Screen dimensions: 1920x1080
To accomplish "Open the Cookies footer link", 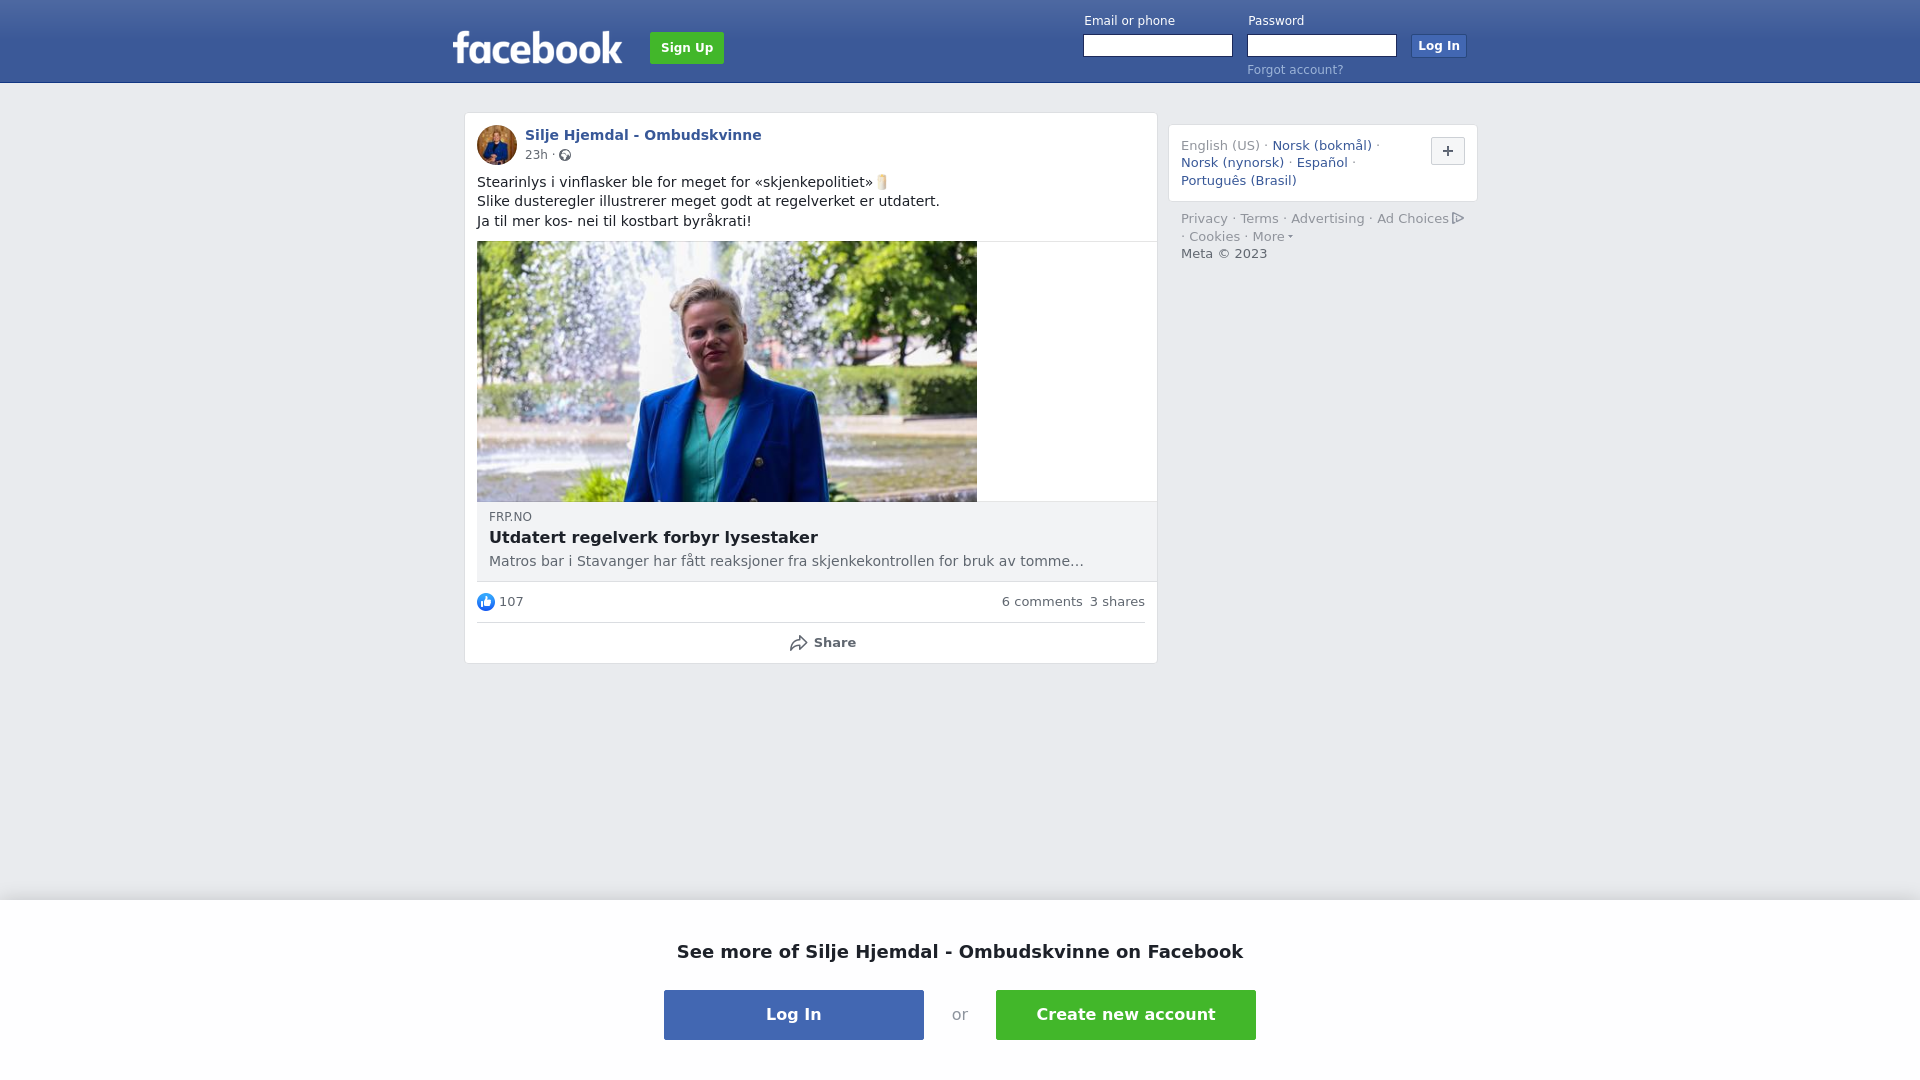I will coord(1214,237).
